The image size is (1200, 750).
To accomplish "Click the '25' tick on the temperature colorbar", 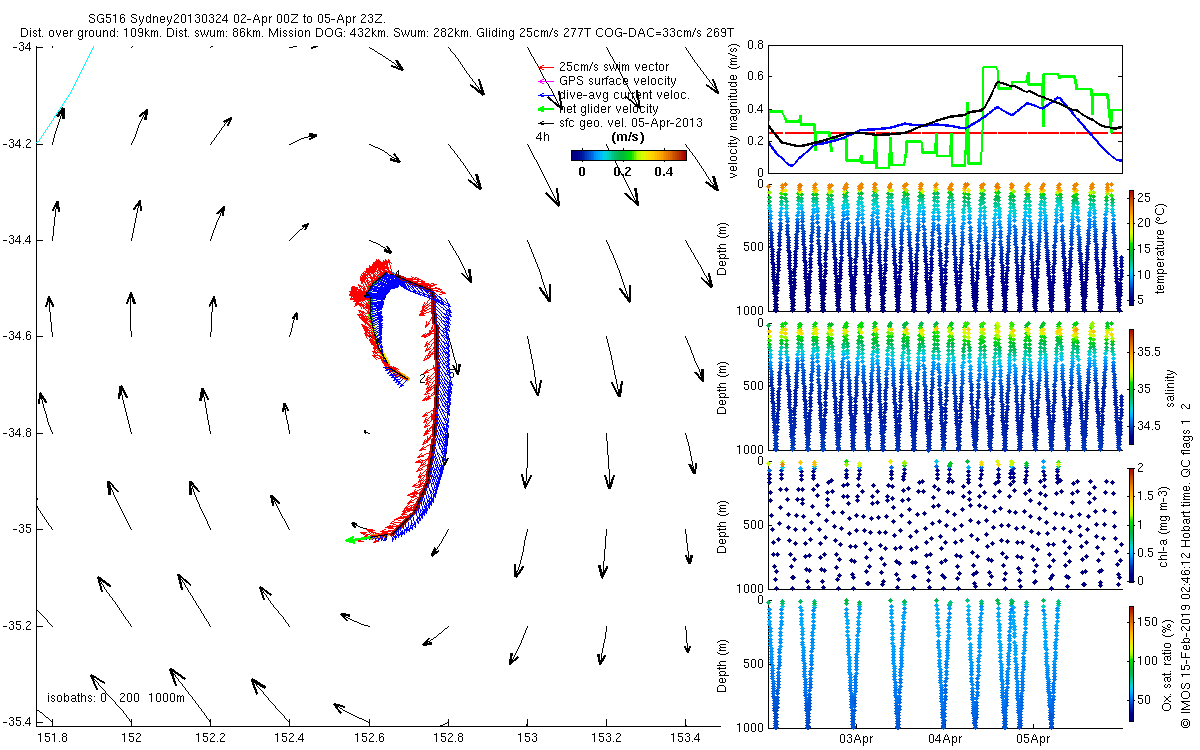I will point(1145,197).
